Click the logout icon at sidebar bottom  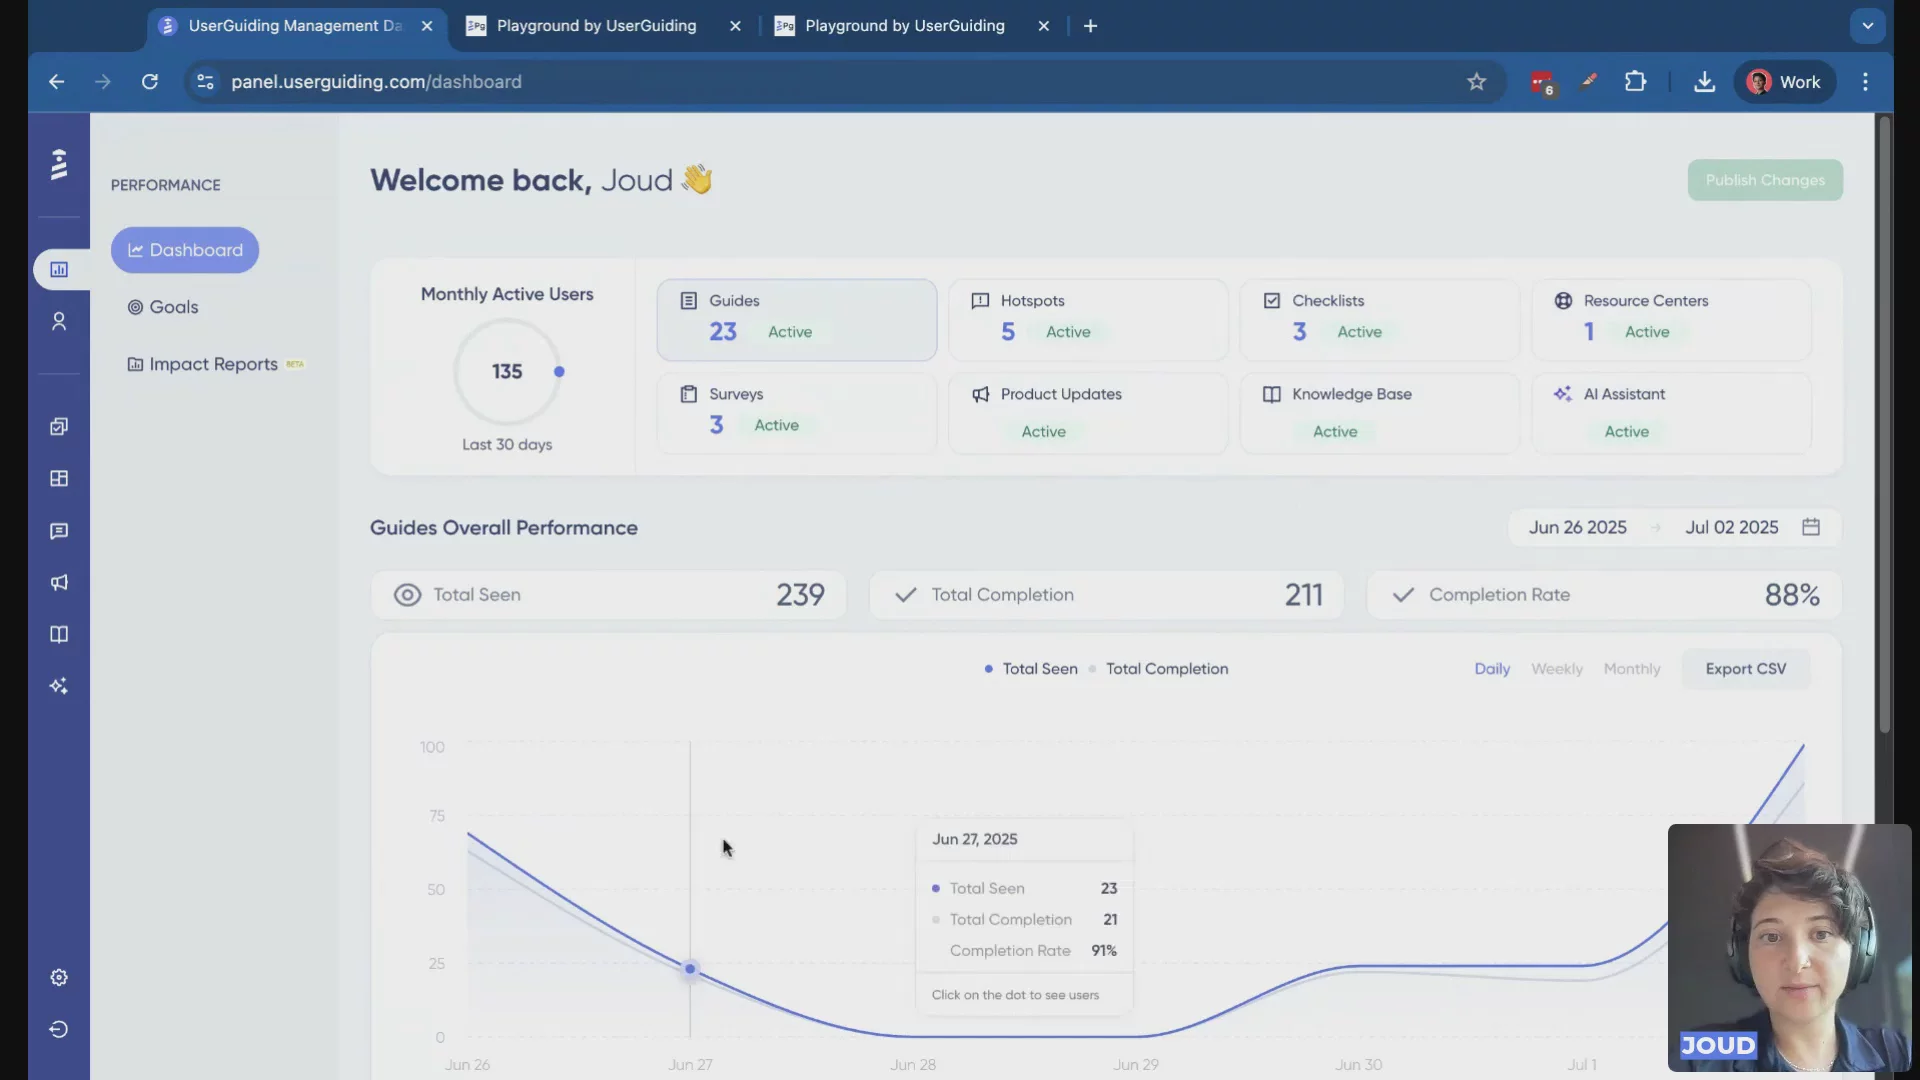tap(59, 1029)
